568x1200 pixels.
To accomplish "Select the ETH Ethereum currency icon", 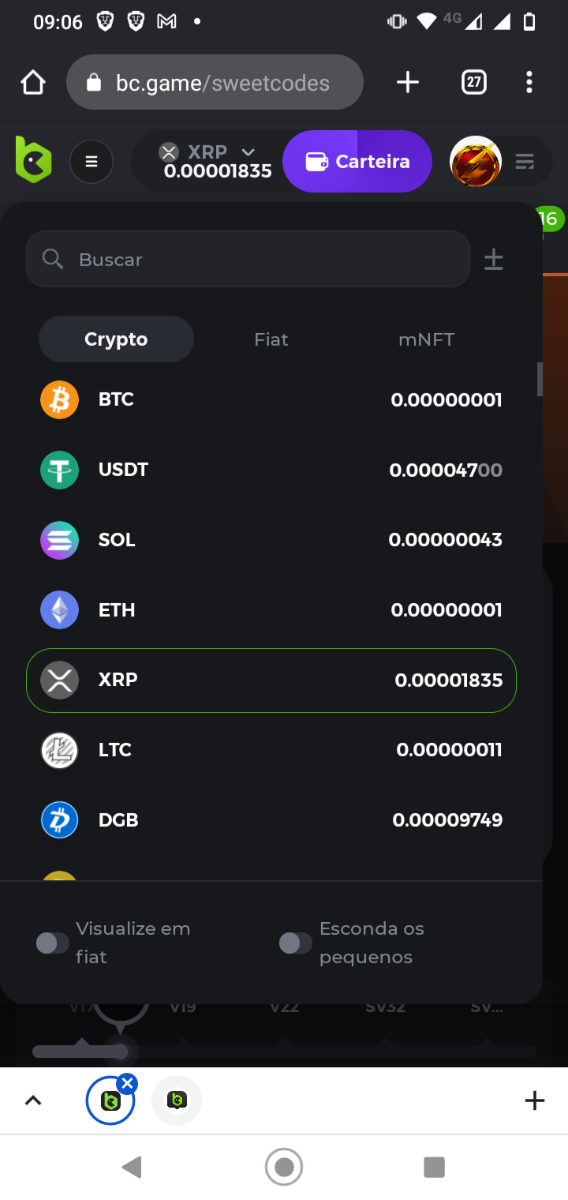I will [x=59, y=610].
